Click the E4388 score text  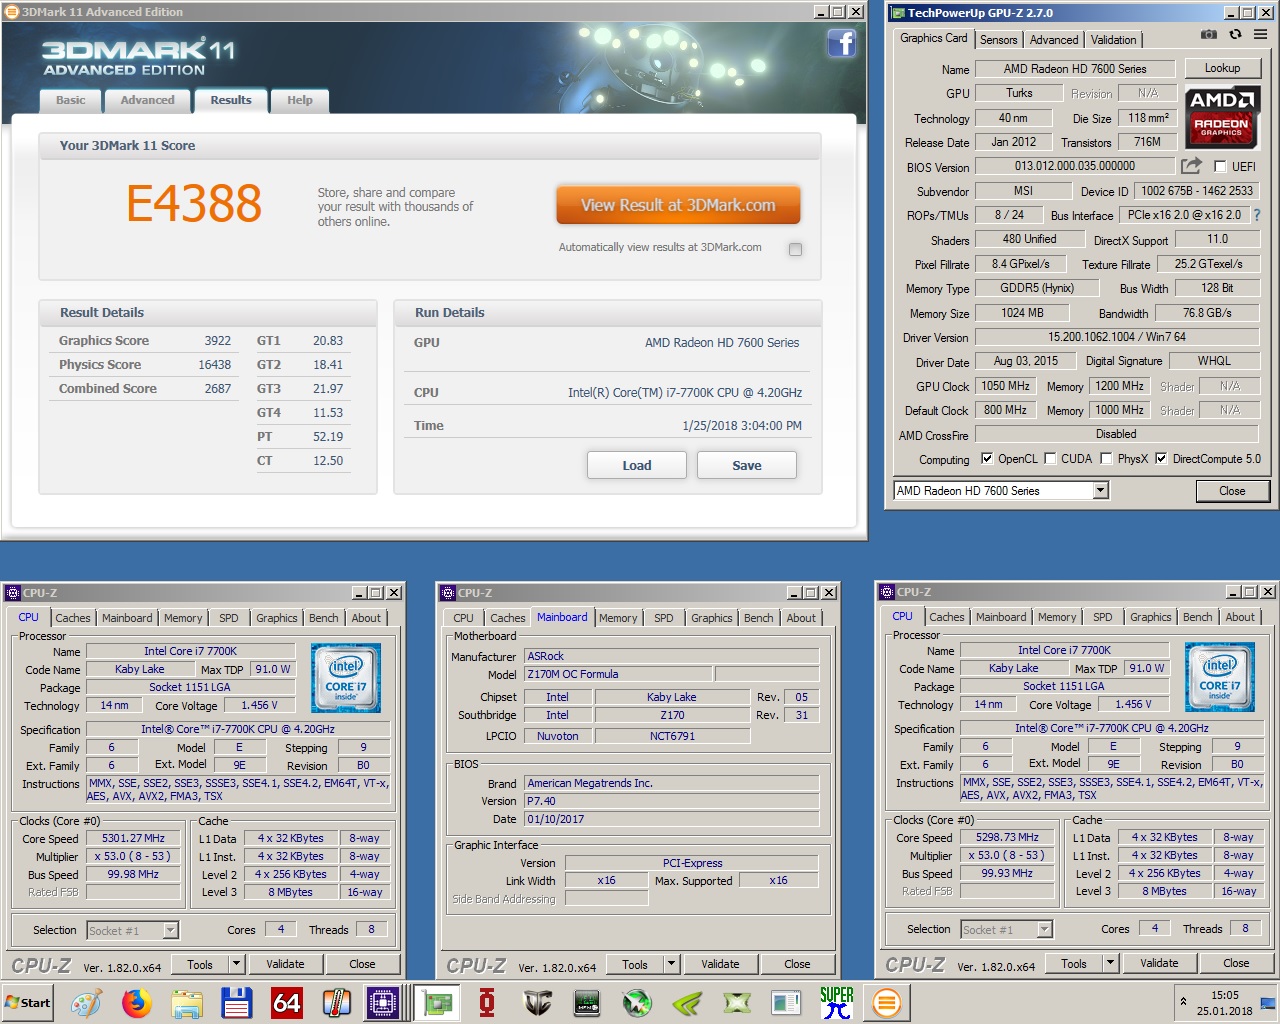coord(194,204)
